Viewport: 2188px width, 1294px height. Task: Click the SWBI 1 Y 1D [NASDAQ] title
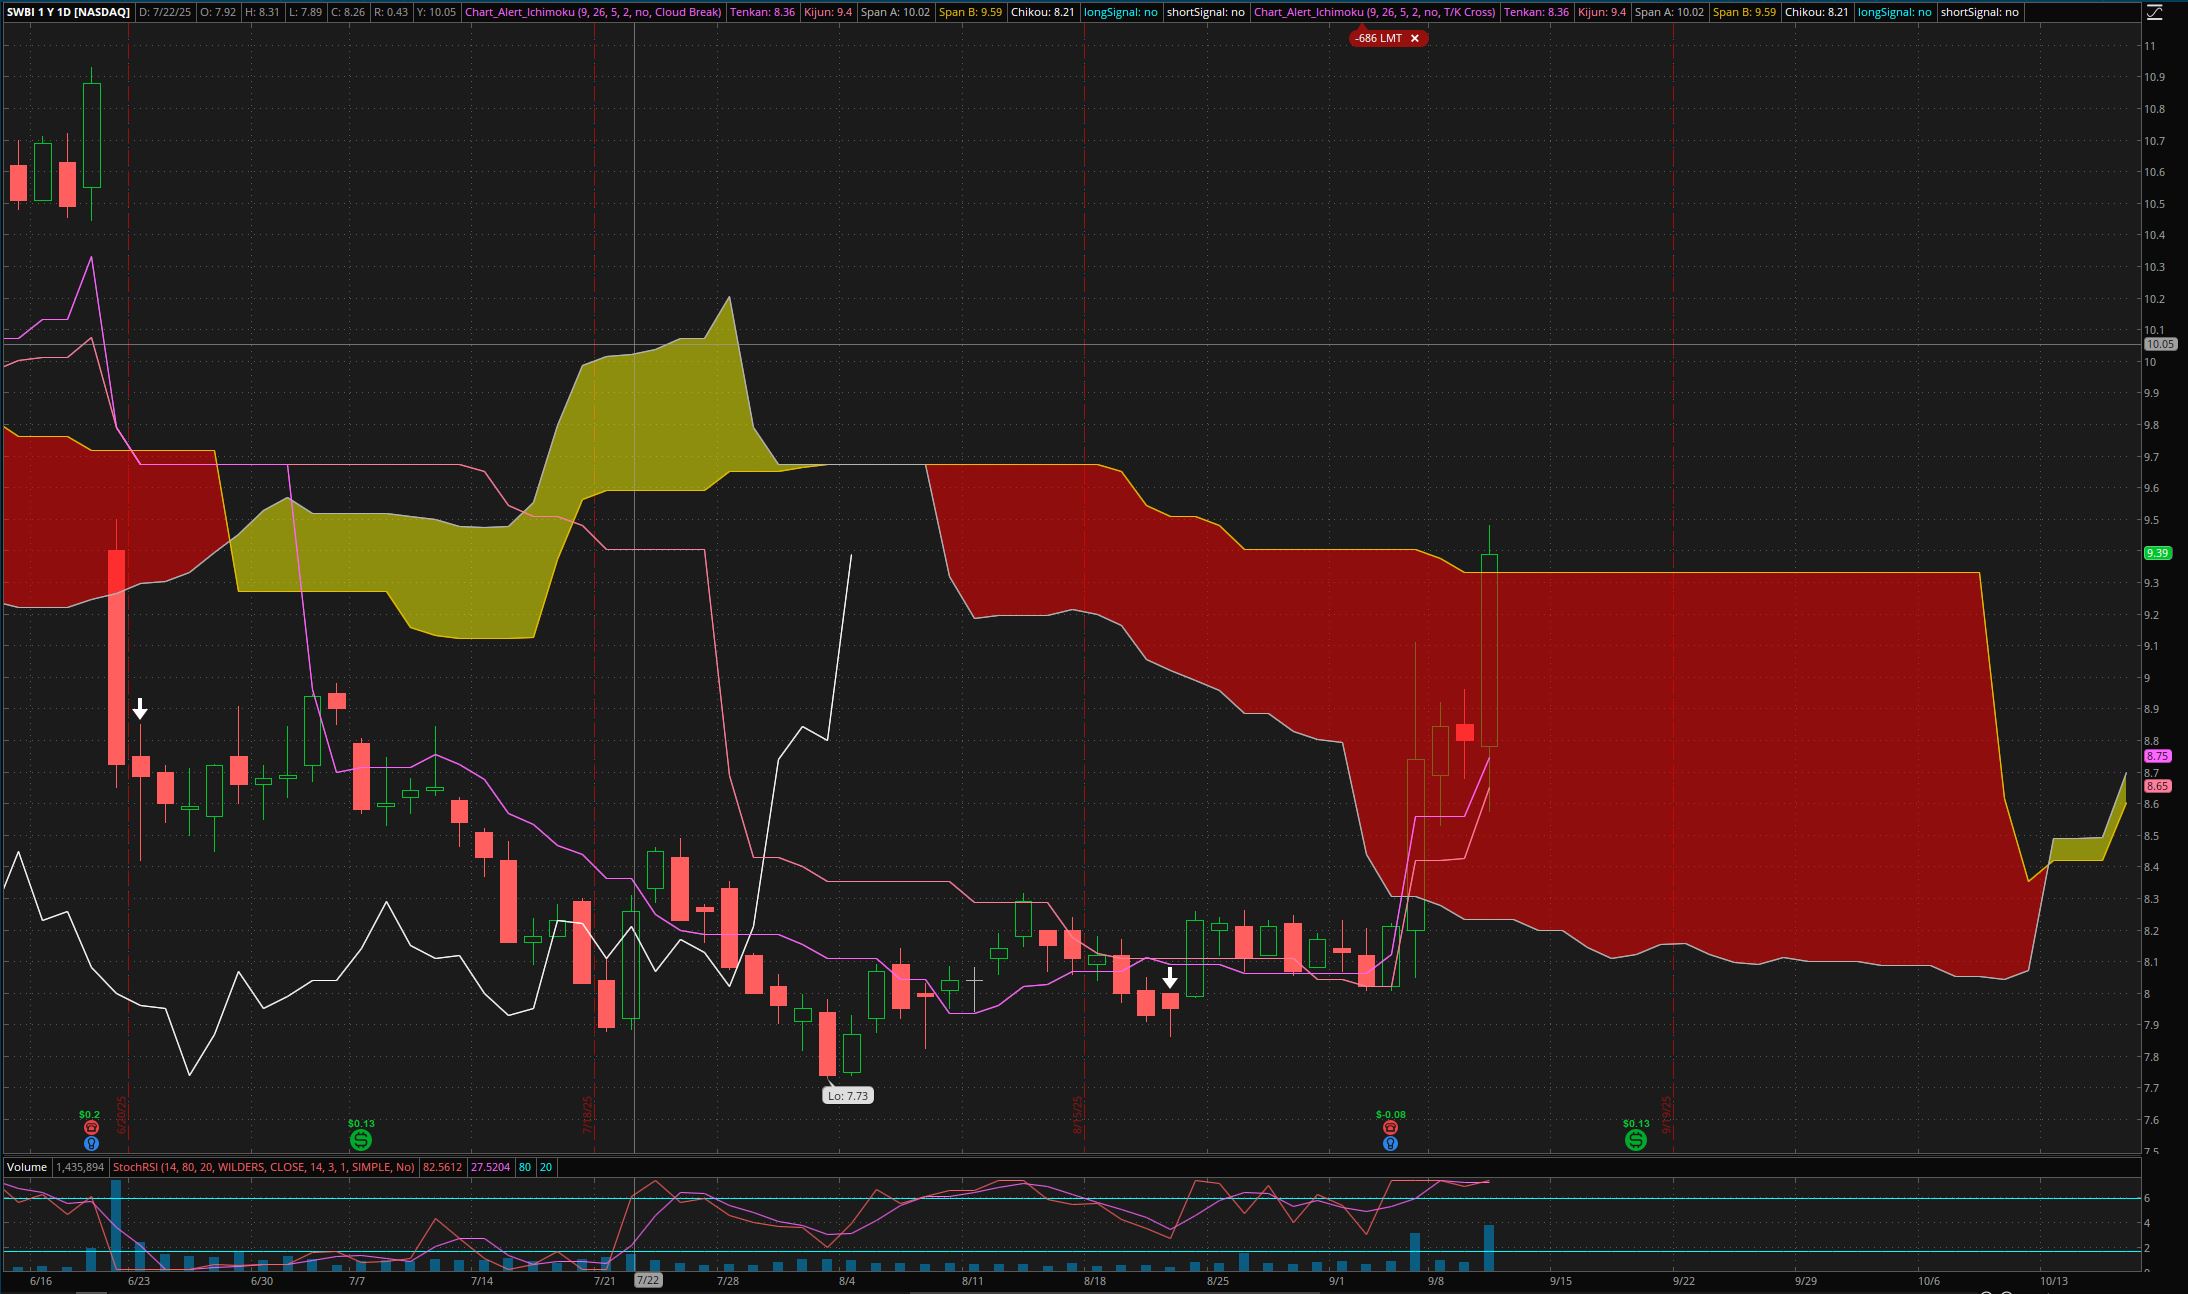(68, 12)
